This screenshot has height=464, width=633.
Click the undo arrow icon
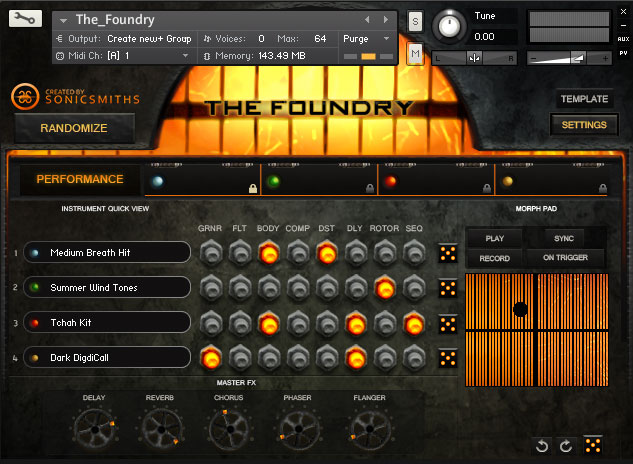[x=542, y=446]
